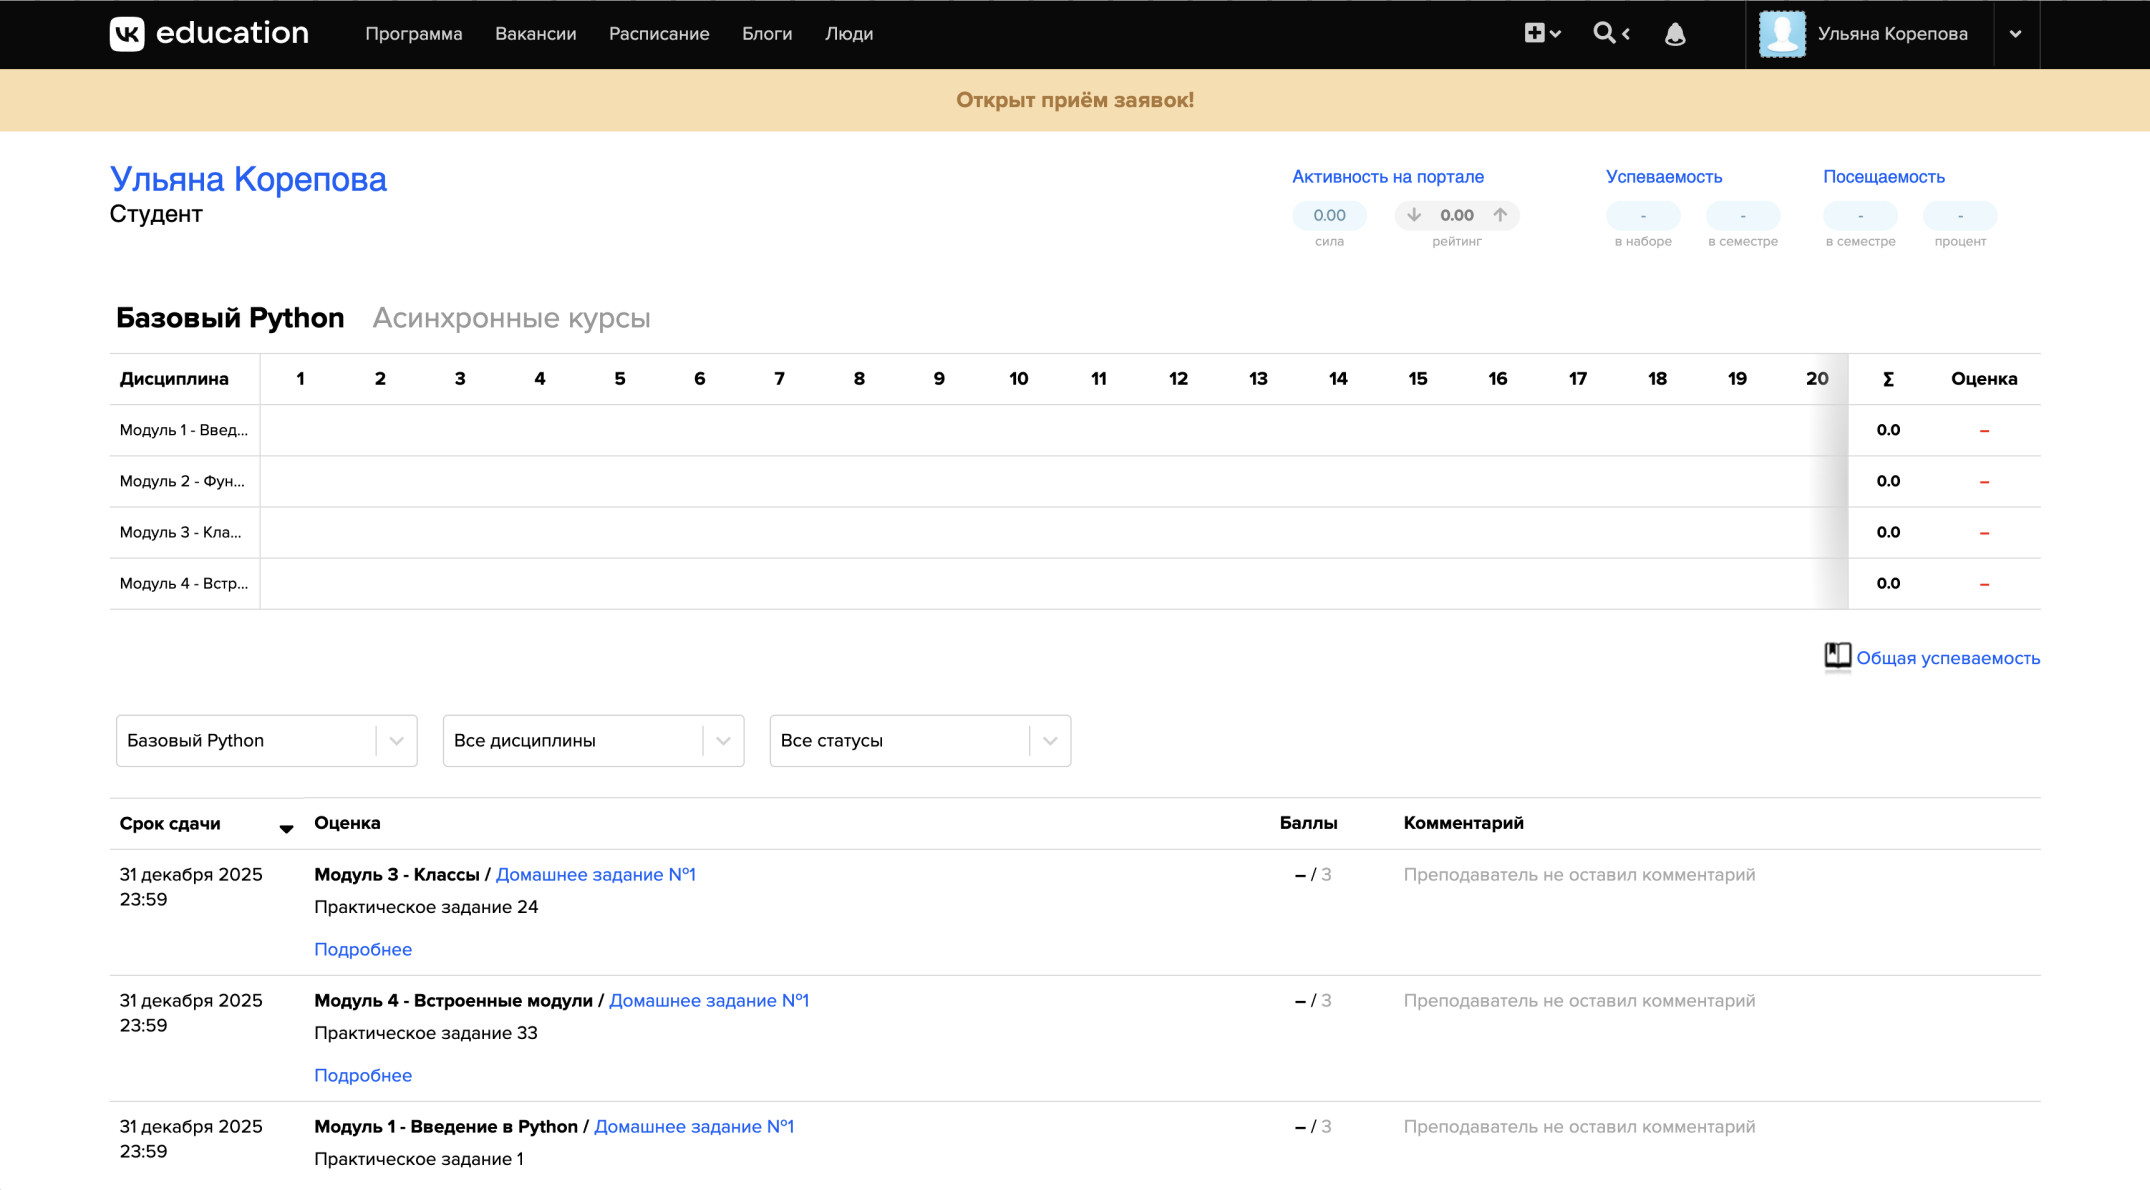
Task: Switch to the Асинхронные курсы tab
Action: [511, 318]
